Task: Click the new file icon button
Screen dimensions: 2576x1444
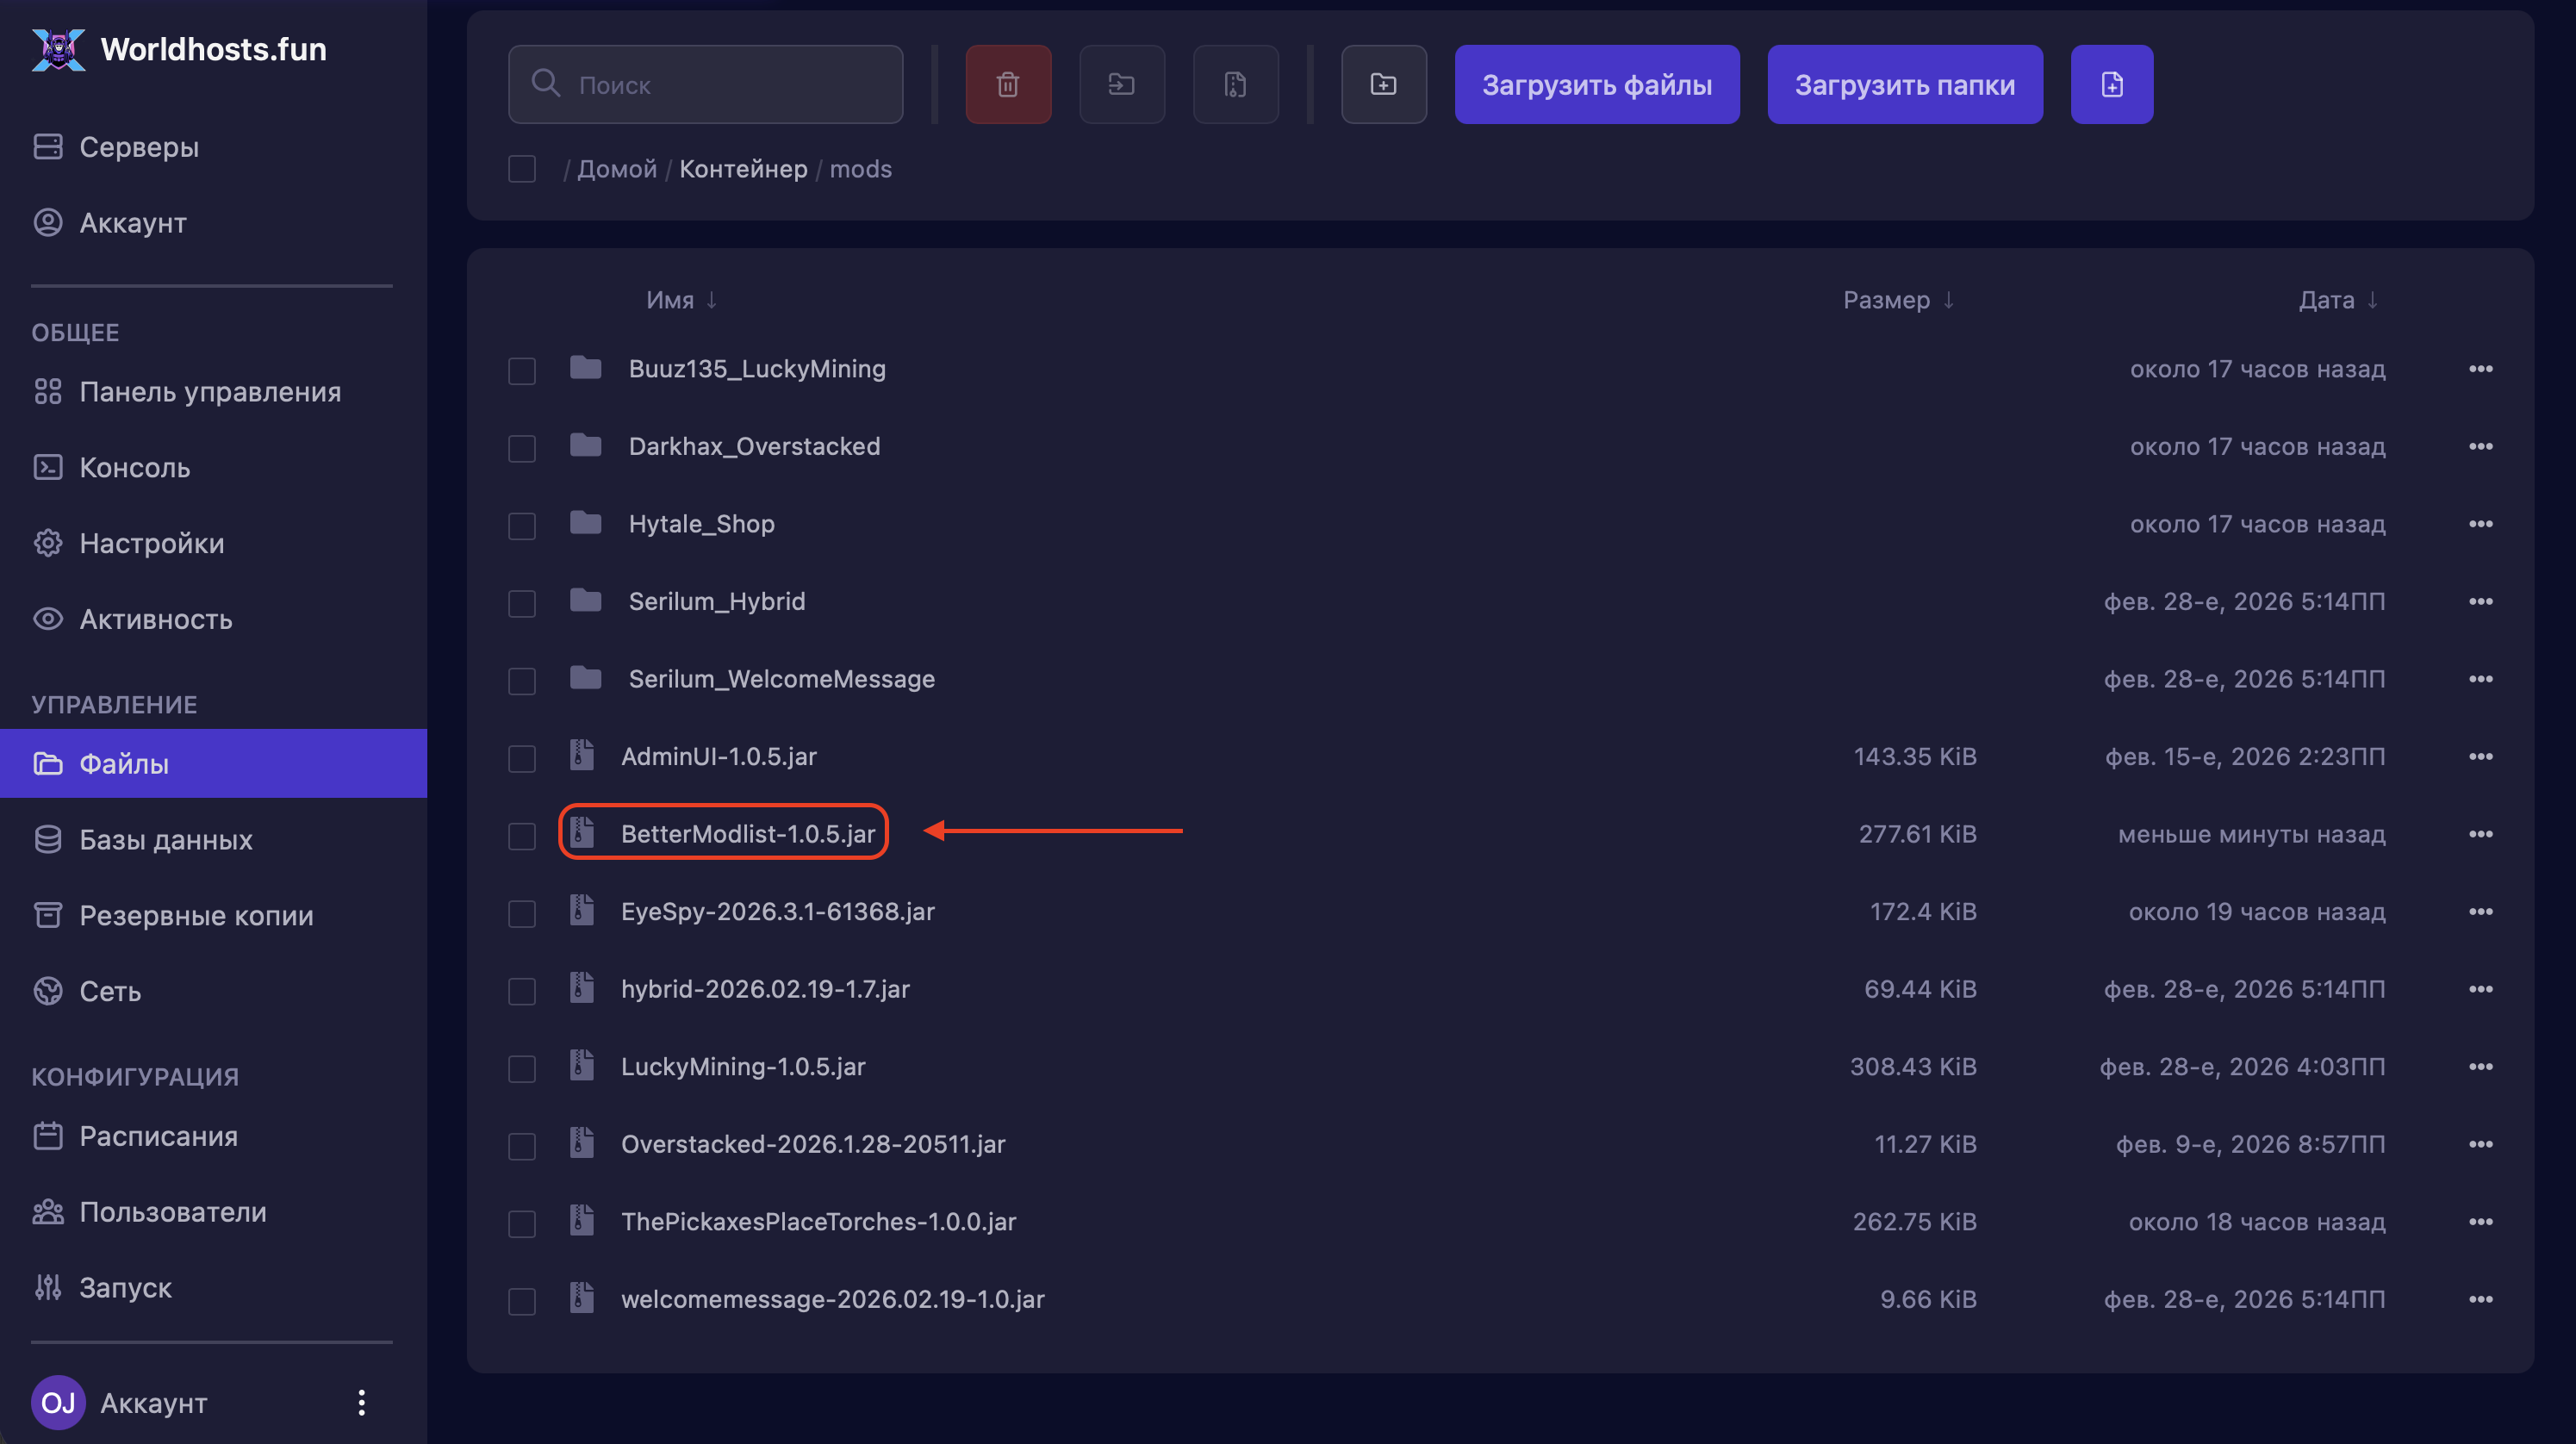Action: pyautogui.click(x=2111, y=85)
